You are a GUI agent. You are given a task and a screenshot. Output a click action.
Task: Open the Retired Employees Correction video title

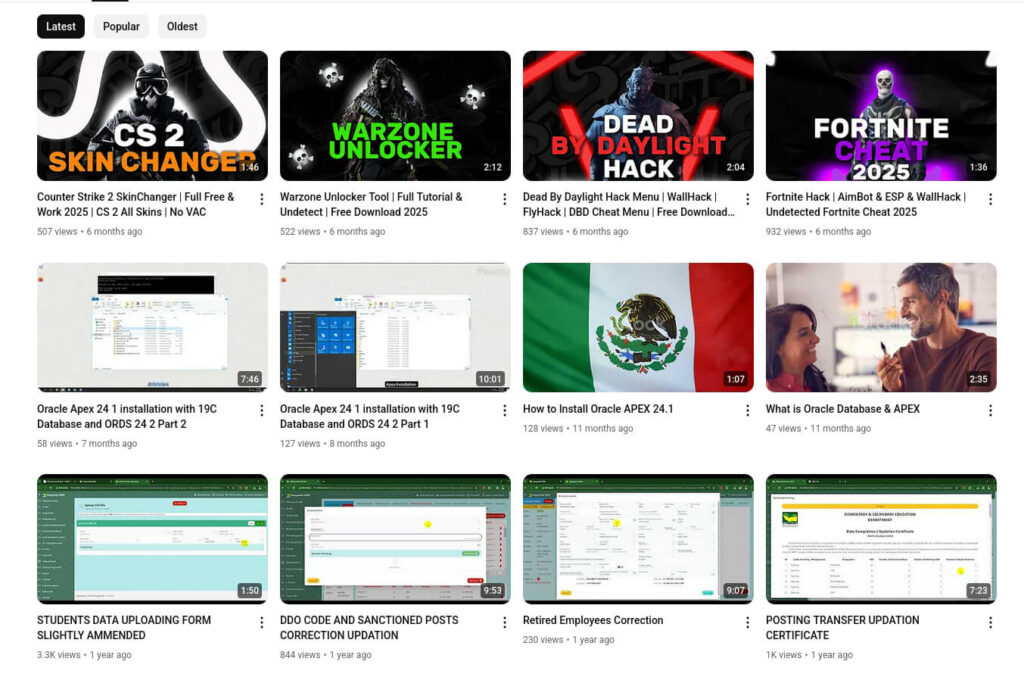pyautogui.click(x=593, y=620)
